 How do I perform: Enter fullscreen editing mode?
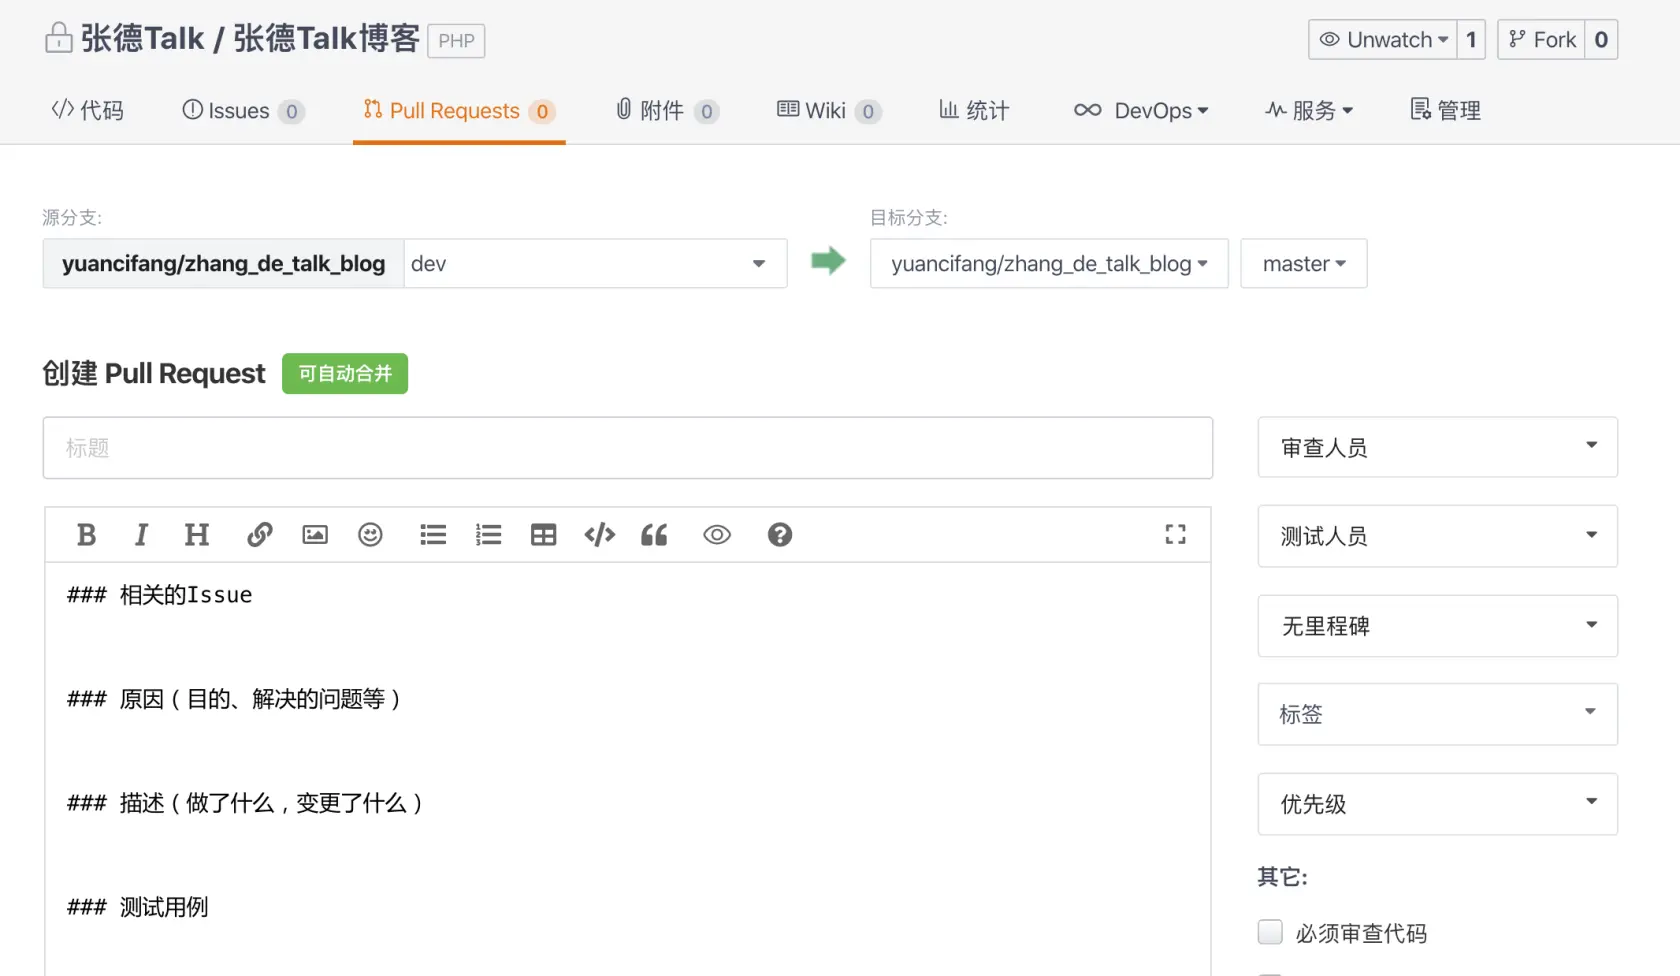click(1175, 535)
